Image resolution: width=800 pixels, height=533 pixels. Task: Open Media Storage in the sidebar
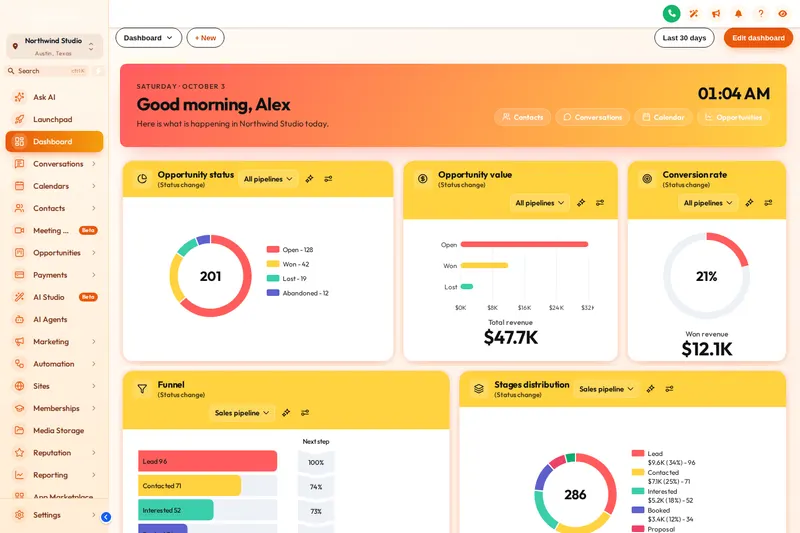pos(54,430)
